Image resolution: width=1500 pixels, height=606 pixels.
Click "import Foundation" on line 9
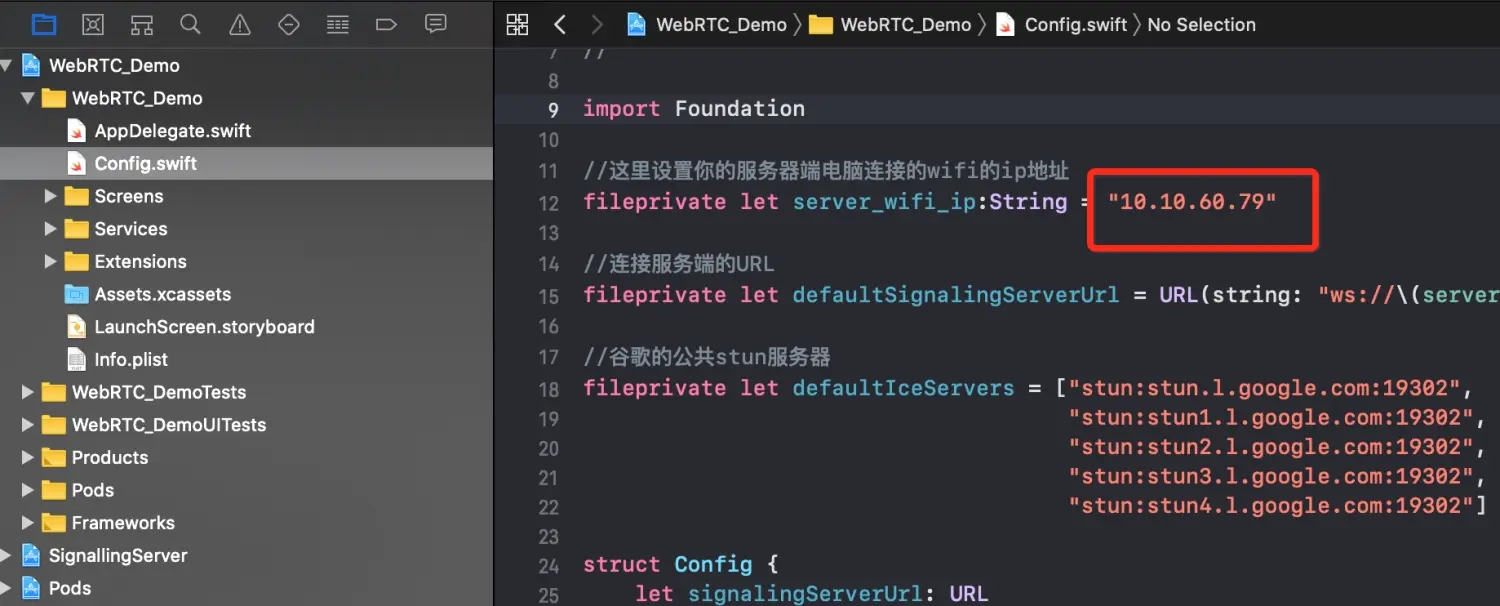[x=694, y=109]
